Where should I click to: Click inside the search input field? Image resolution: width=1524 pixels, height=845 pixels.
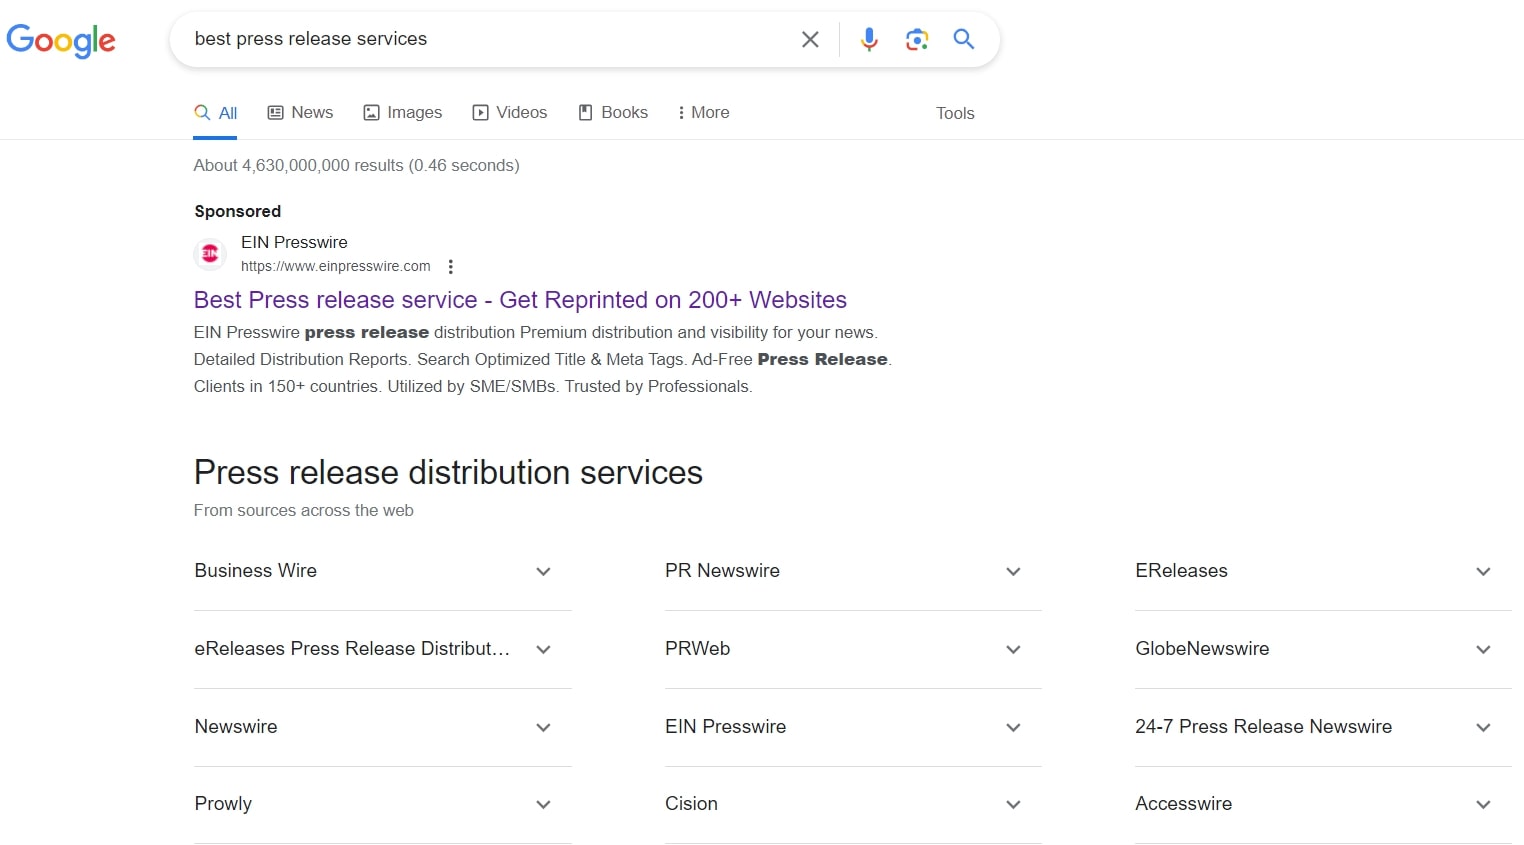pos(490,39)
